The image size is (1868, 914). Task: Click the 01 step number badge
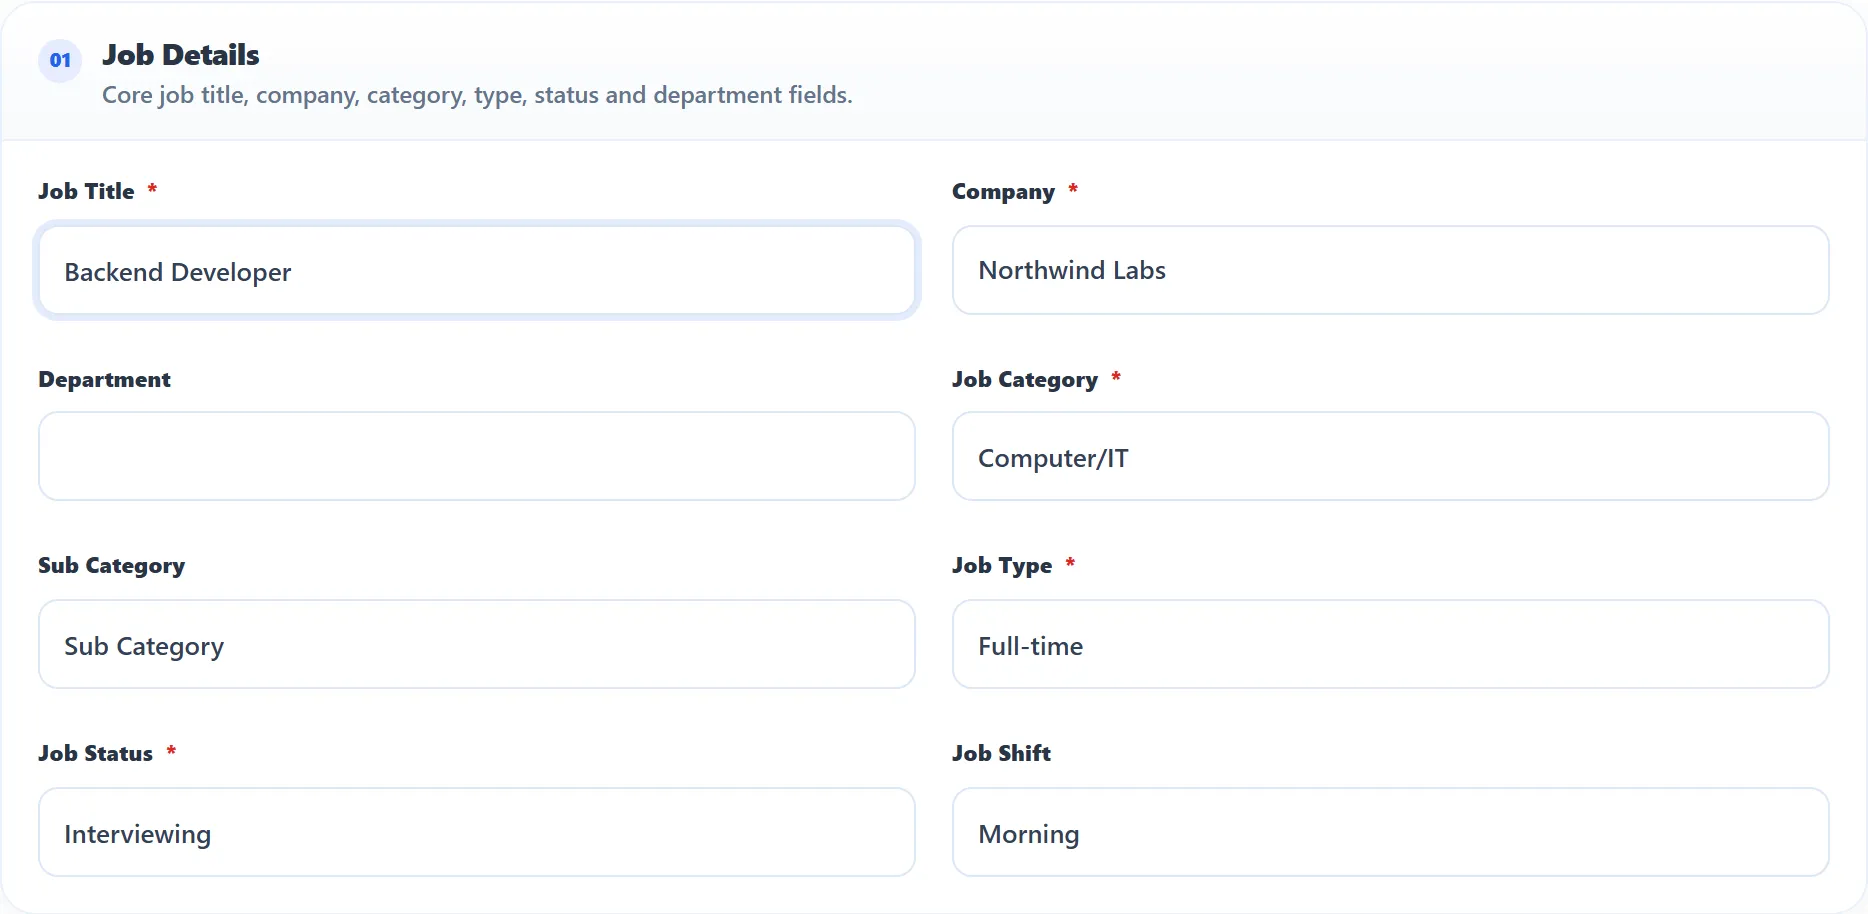[60, 60]
